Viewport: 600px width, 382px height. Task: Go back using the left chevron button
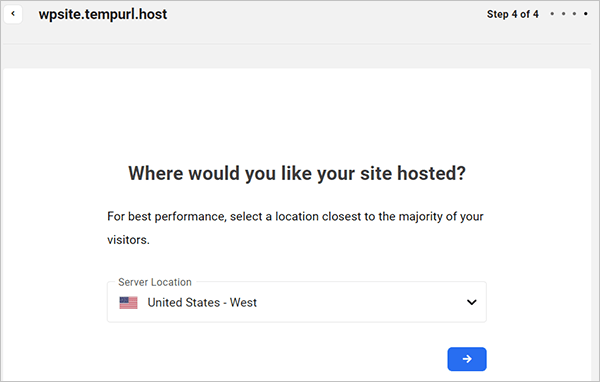tap(13, 14)
